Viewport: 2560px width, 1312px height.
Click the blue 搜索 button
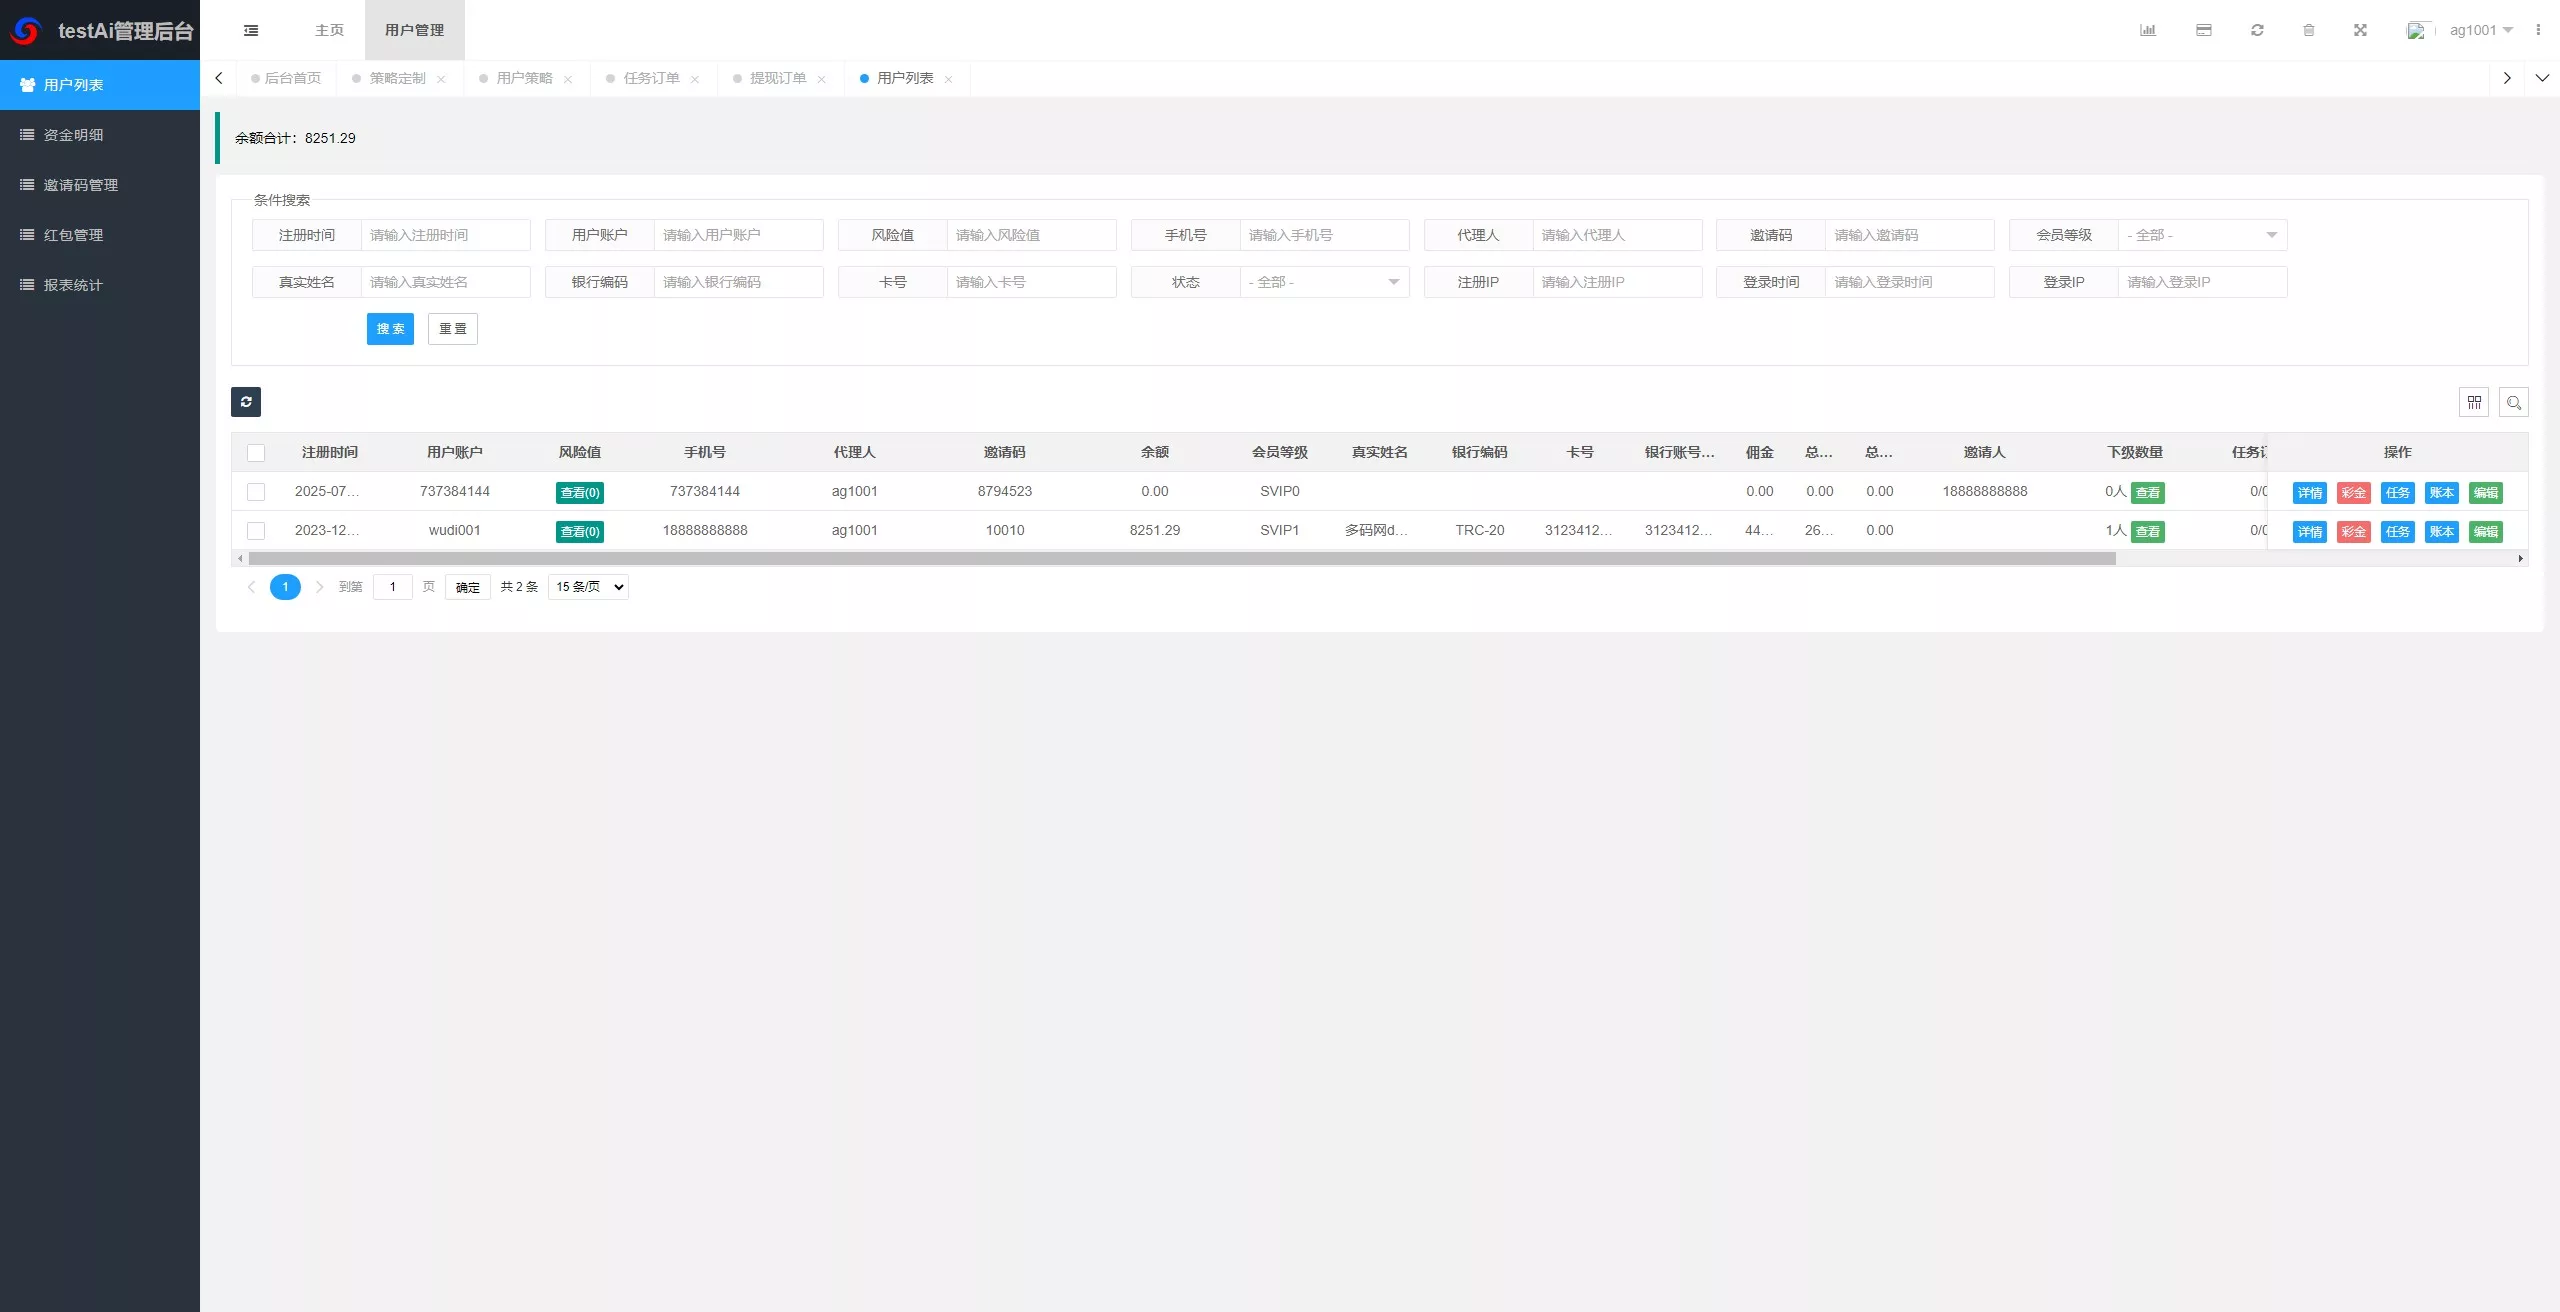[x=390, y=329]
